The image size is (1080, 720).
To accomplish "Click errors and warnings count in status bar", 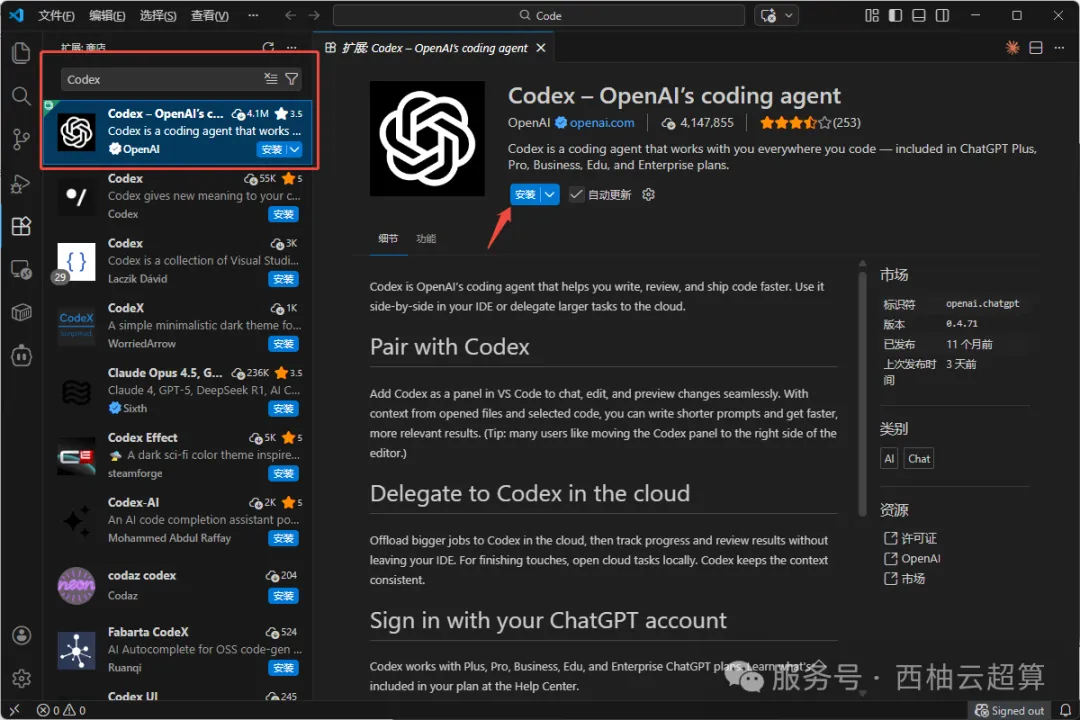I will [x=61, y=710].
